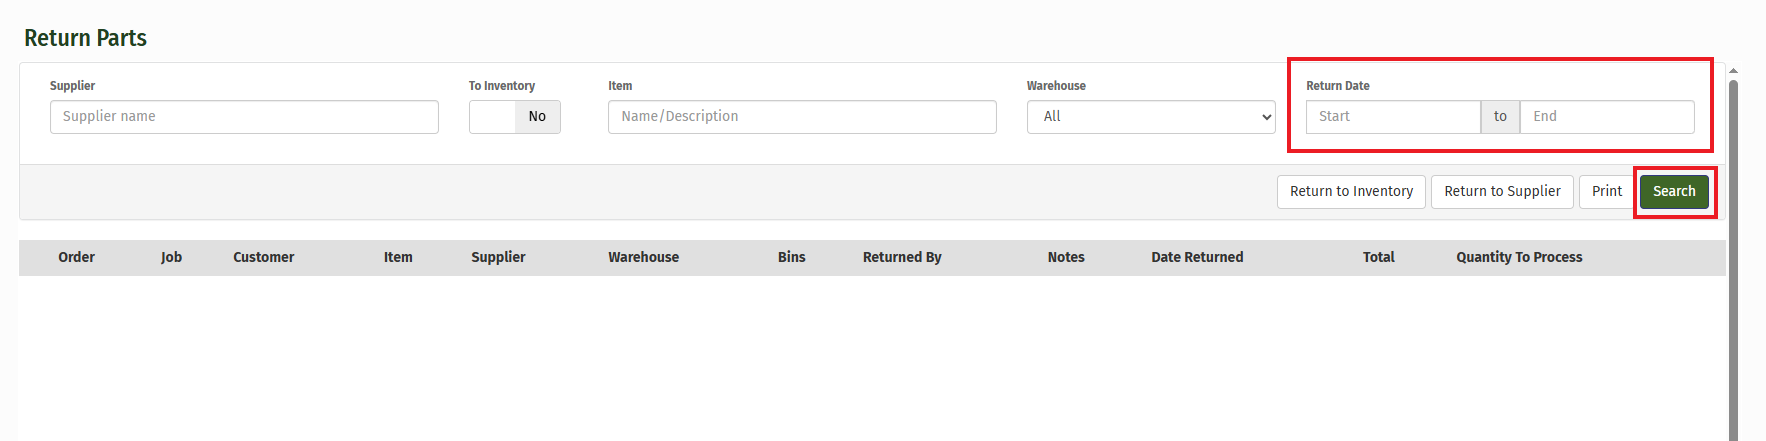The width and height of the screenshot is (1766, 441).
Task: Click the Supplier column header
Action: pyautogui.click(x=498, y=258)
